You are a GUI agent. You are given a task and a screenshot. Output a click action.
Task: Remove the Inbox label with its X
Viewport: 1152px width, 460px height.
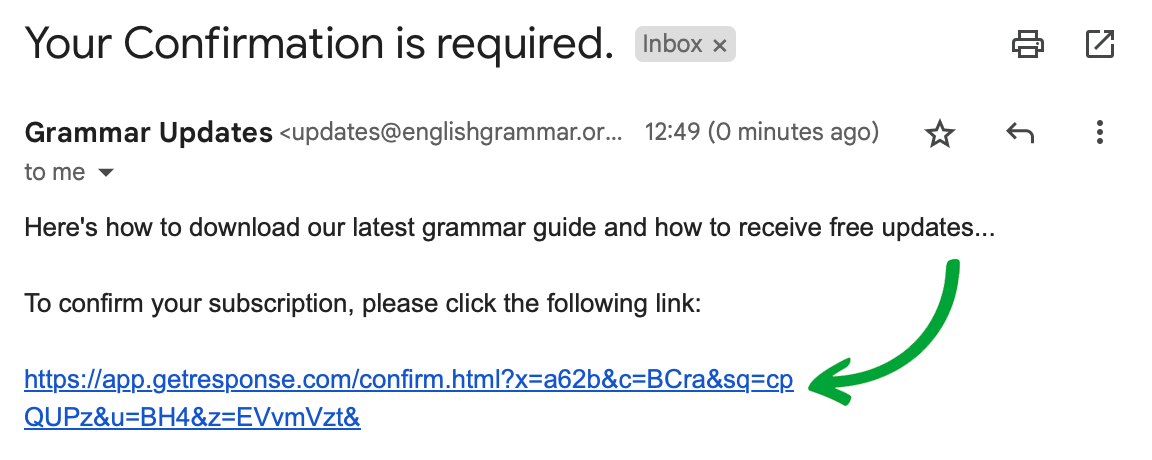(719, 45)
